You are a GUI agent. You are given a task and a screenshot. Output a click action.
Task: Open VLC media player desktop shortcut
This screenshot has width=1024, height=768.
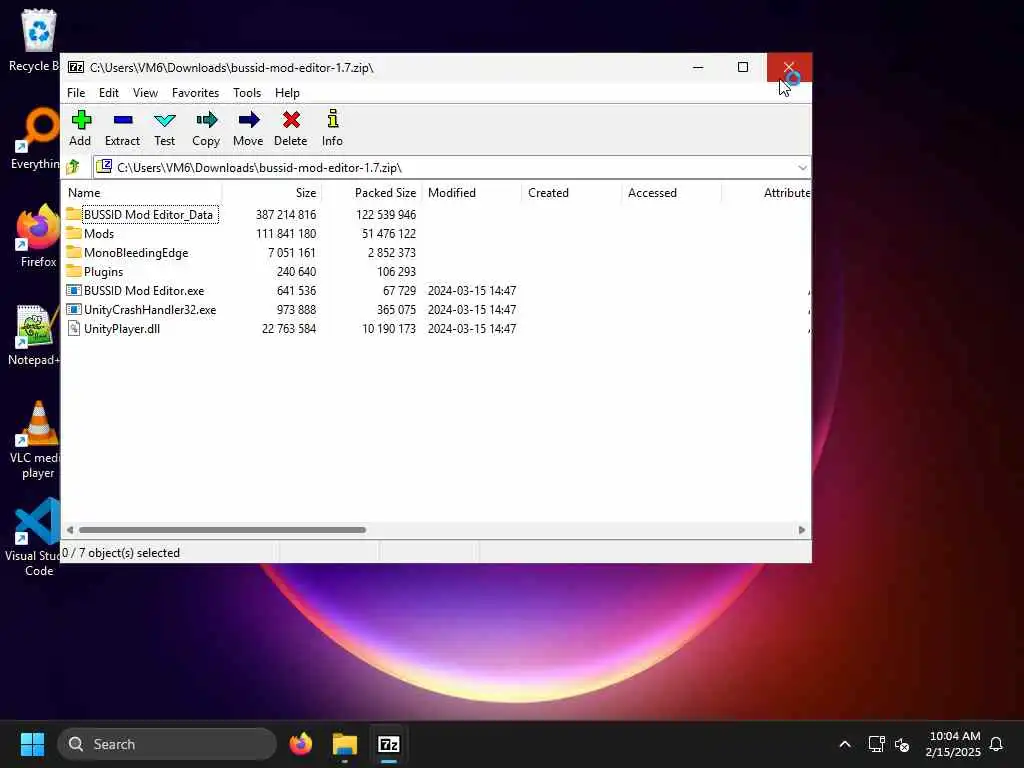(x=38, y=423)
